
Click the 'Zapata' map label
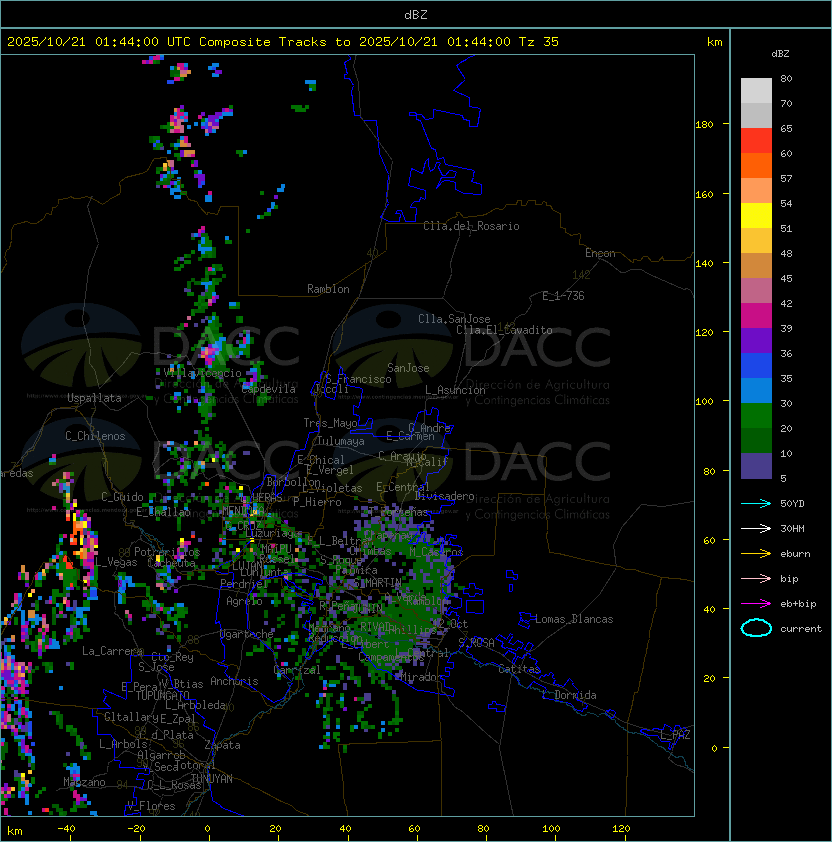pyautogui.click(x=222, y=745)
